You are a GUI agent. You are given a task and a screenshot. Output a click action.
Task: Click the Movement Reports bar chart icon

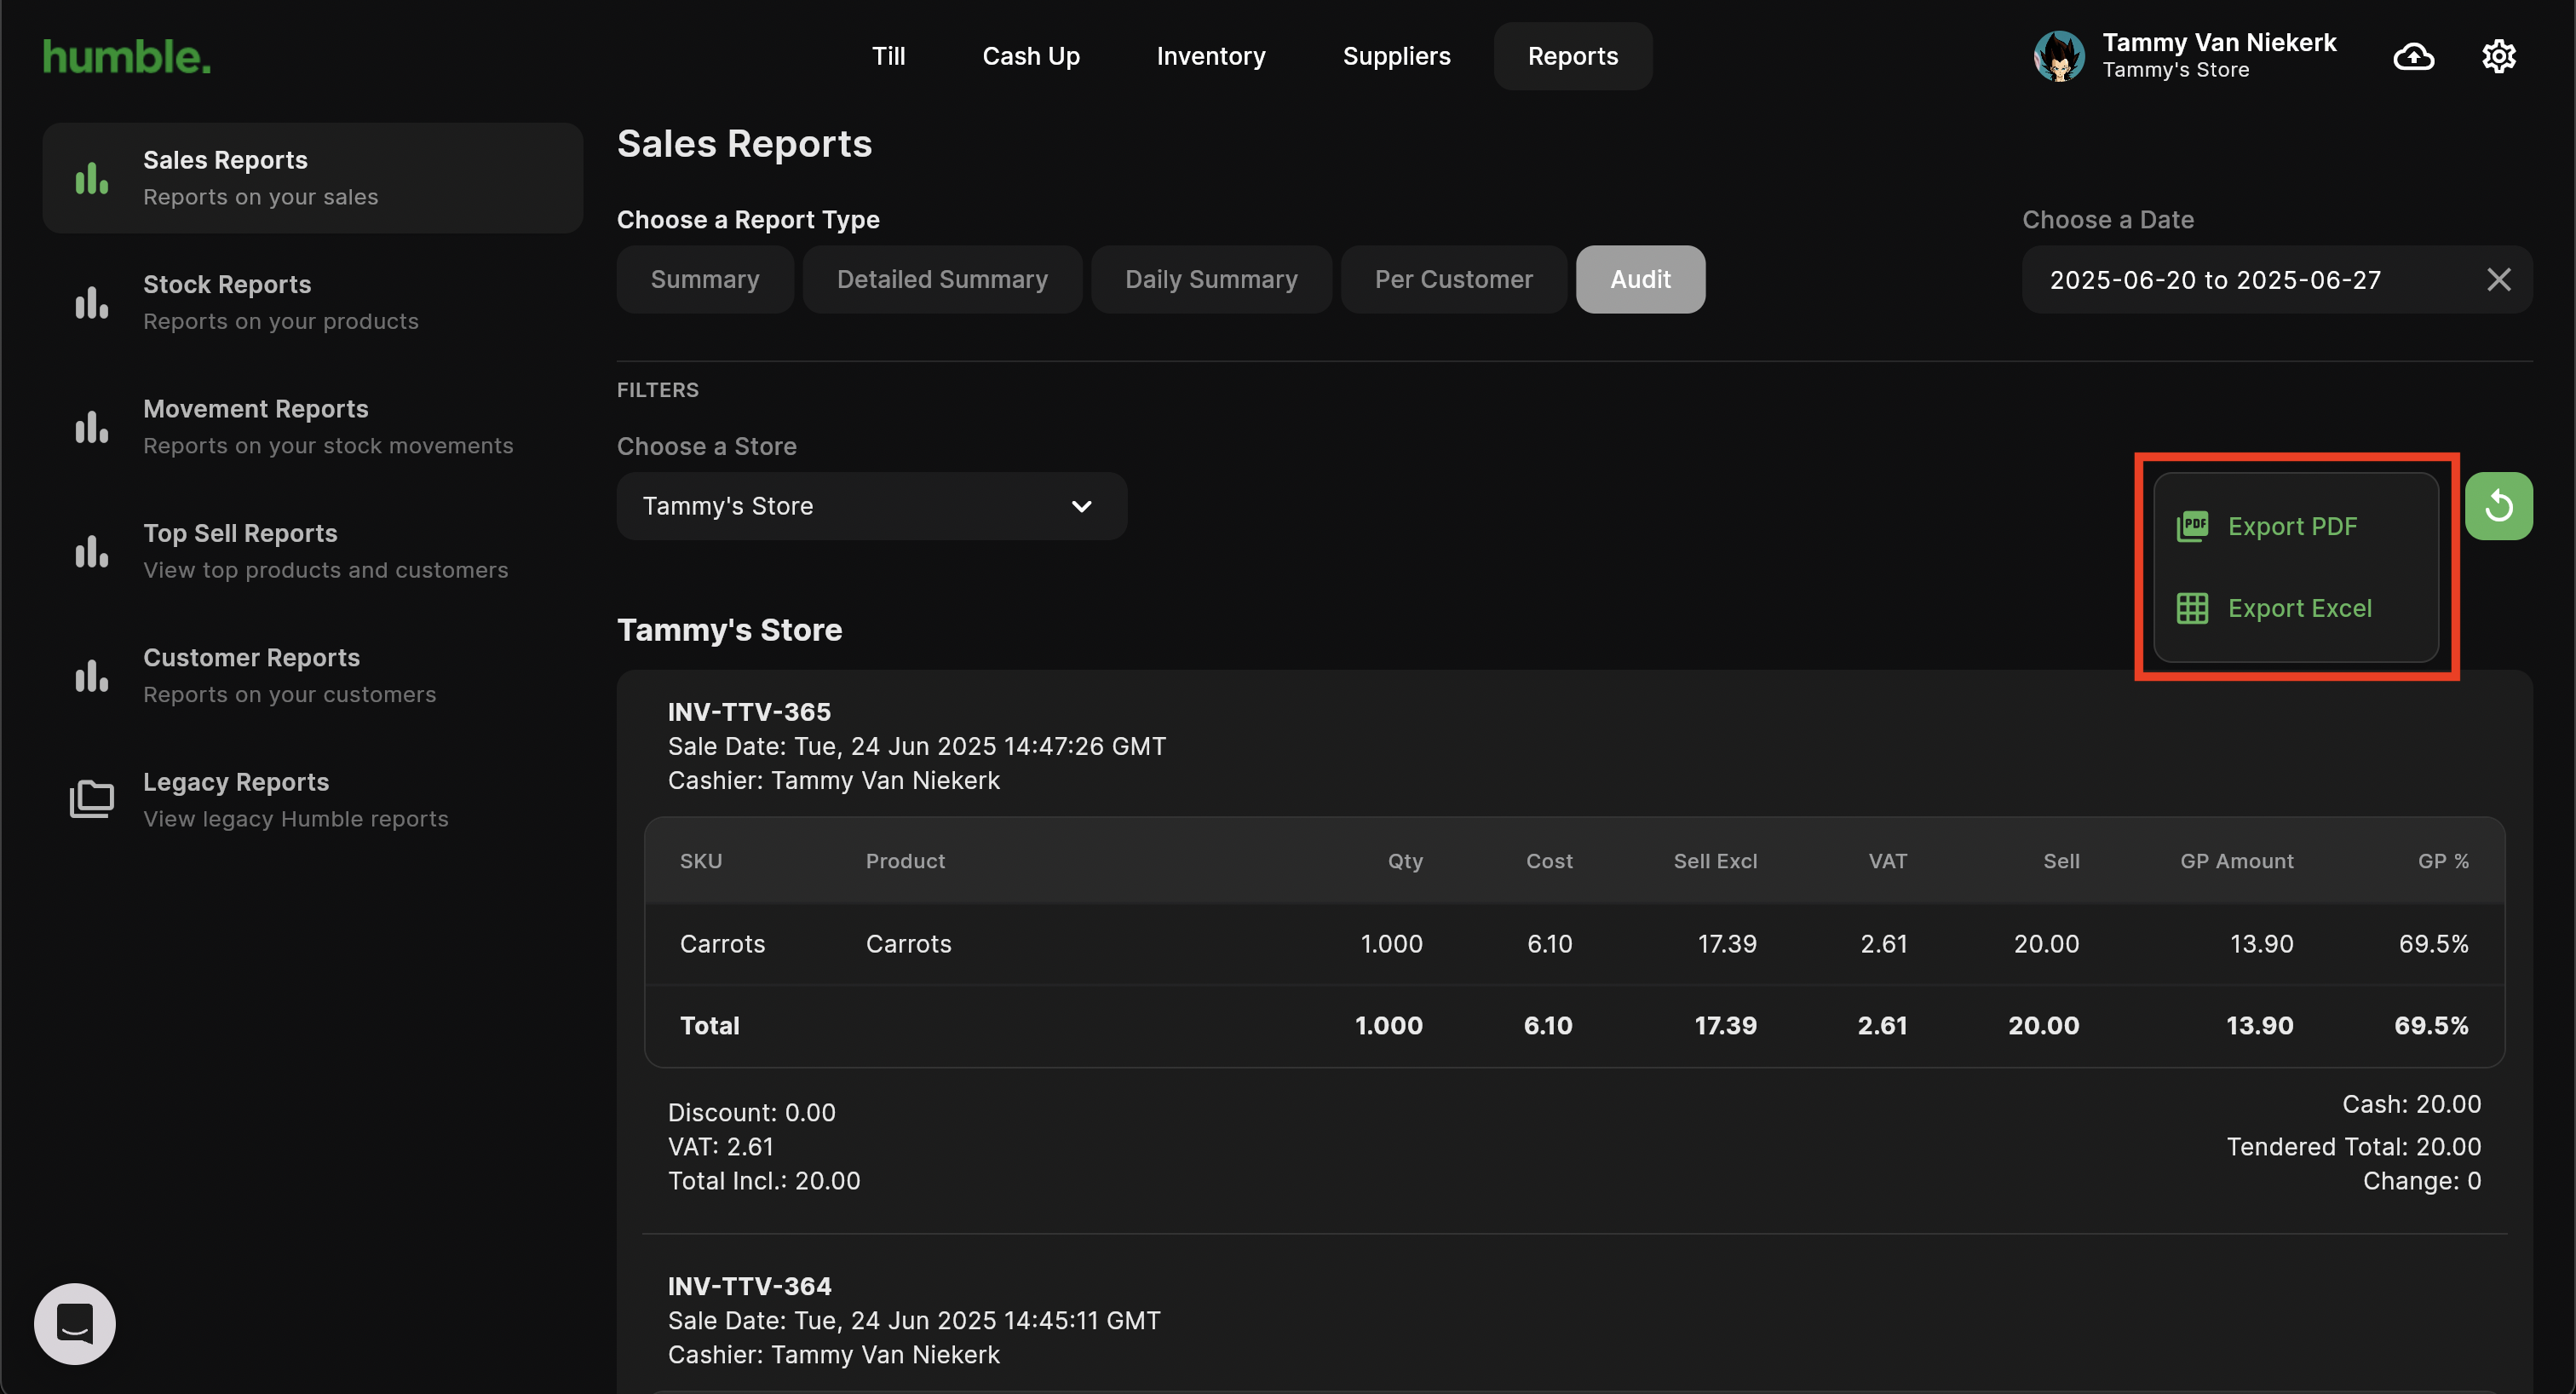[x=91, y=427]
